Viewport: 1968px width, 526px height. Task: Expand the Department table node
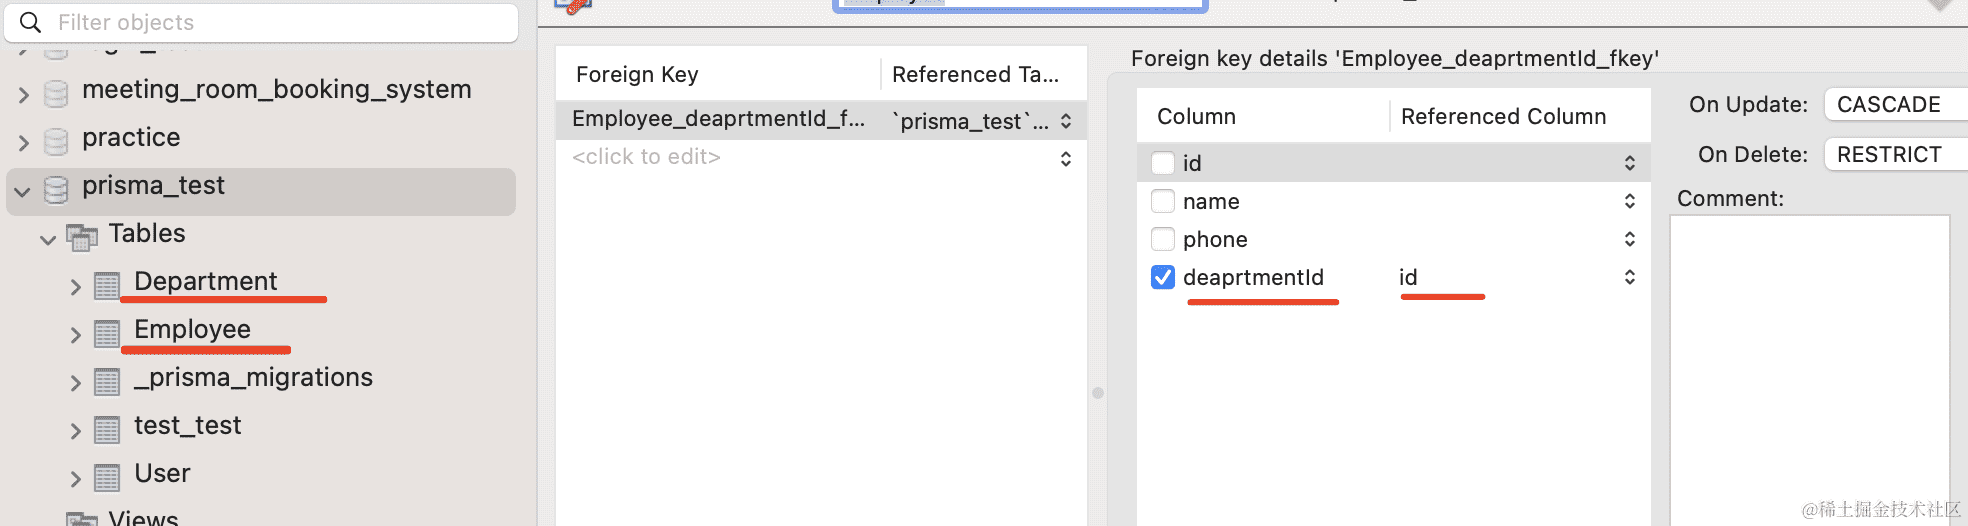click(75, 287)
